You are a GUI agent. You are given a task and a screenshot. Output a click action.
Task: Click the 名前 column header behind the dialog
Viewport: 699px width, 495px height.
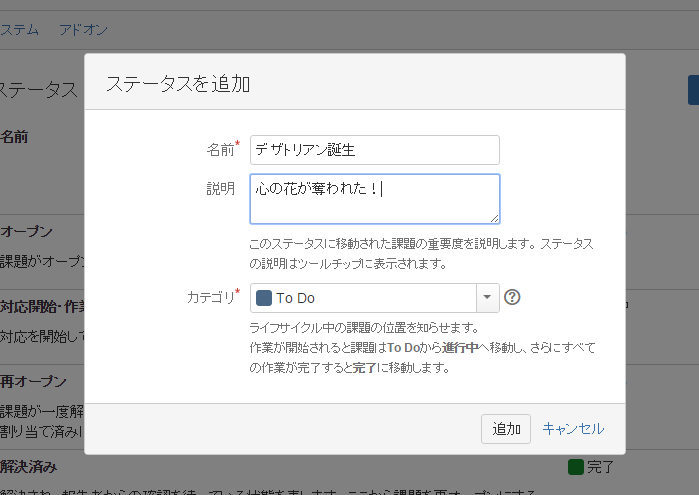14,136
